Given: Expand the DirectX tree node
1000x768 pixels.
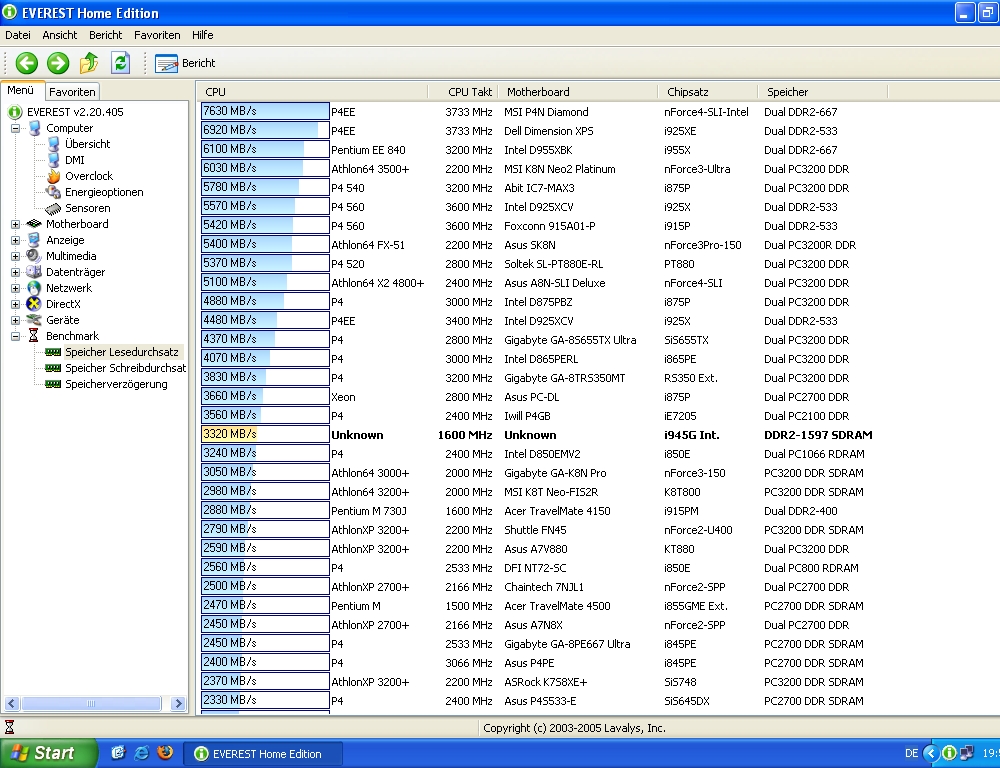Looking at the screenshot, I should [x=15, y=304].
